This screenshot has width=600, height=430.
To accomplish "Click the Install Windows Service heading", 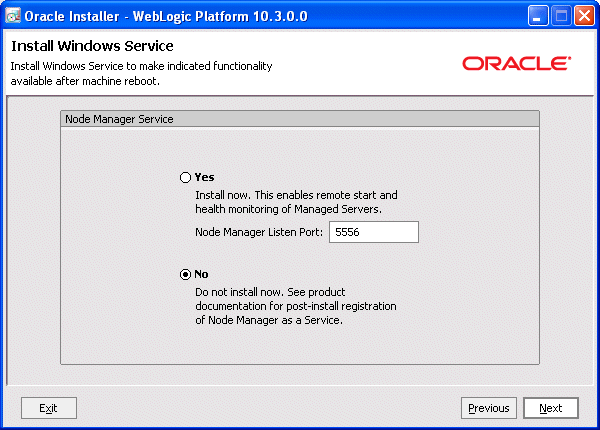I will pos(92,46).
